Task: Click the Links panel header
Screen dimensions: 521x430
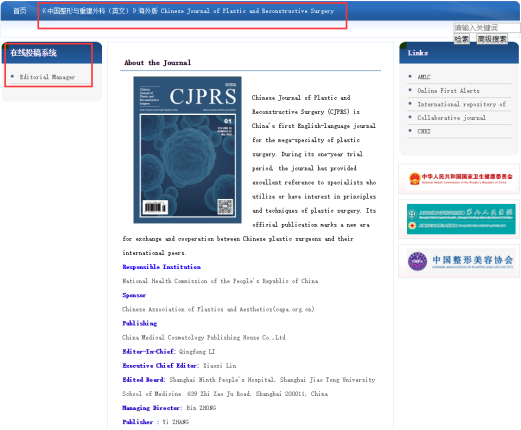Action: pyautogui.click(x=459, y=53)
